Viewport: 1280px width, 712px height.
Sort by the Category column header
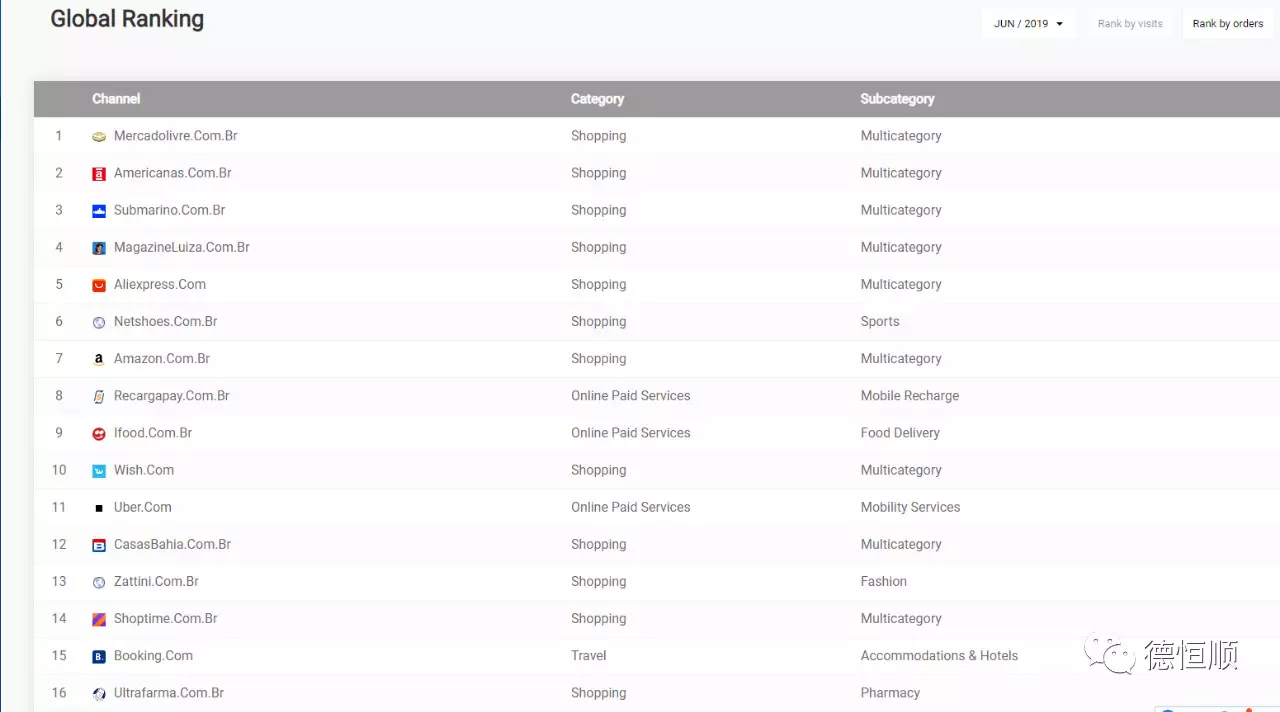[597, 99]
